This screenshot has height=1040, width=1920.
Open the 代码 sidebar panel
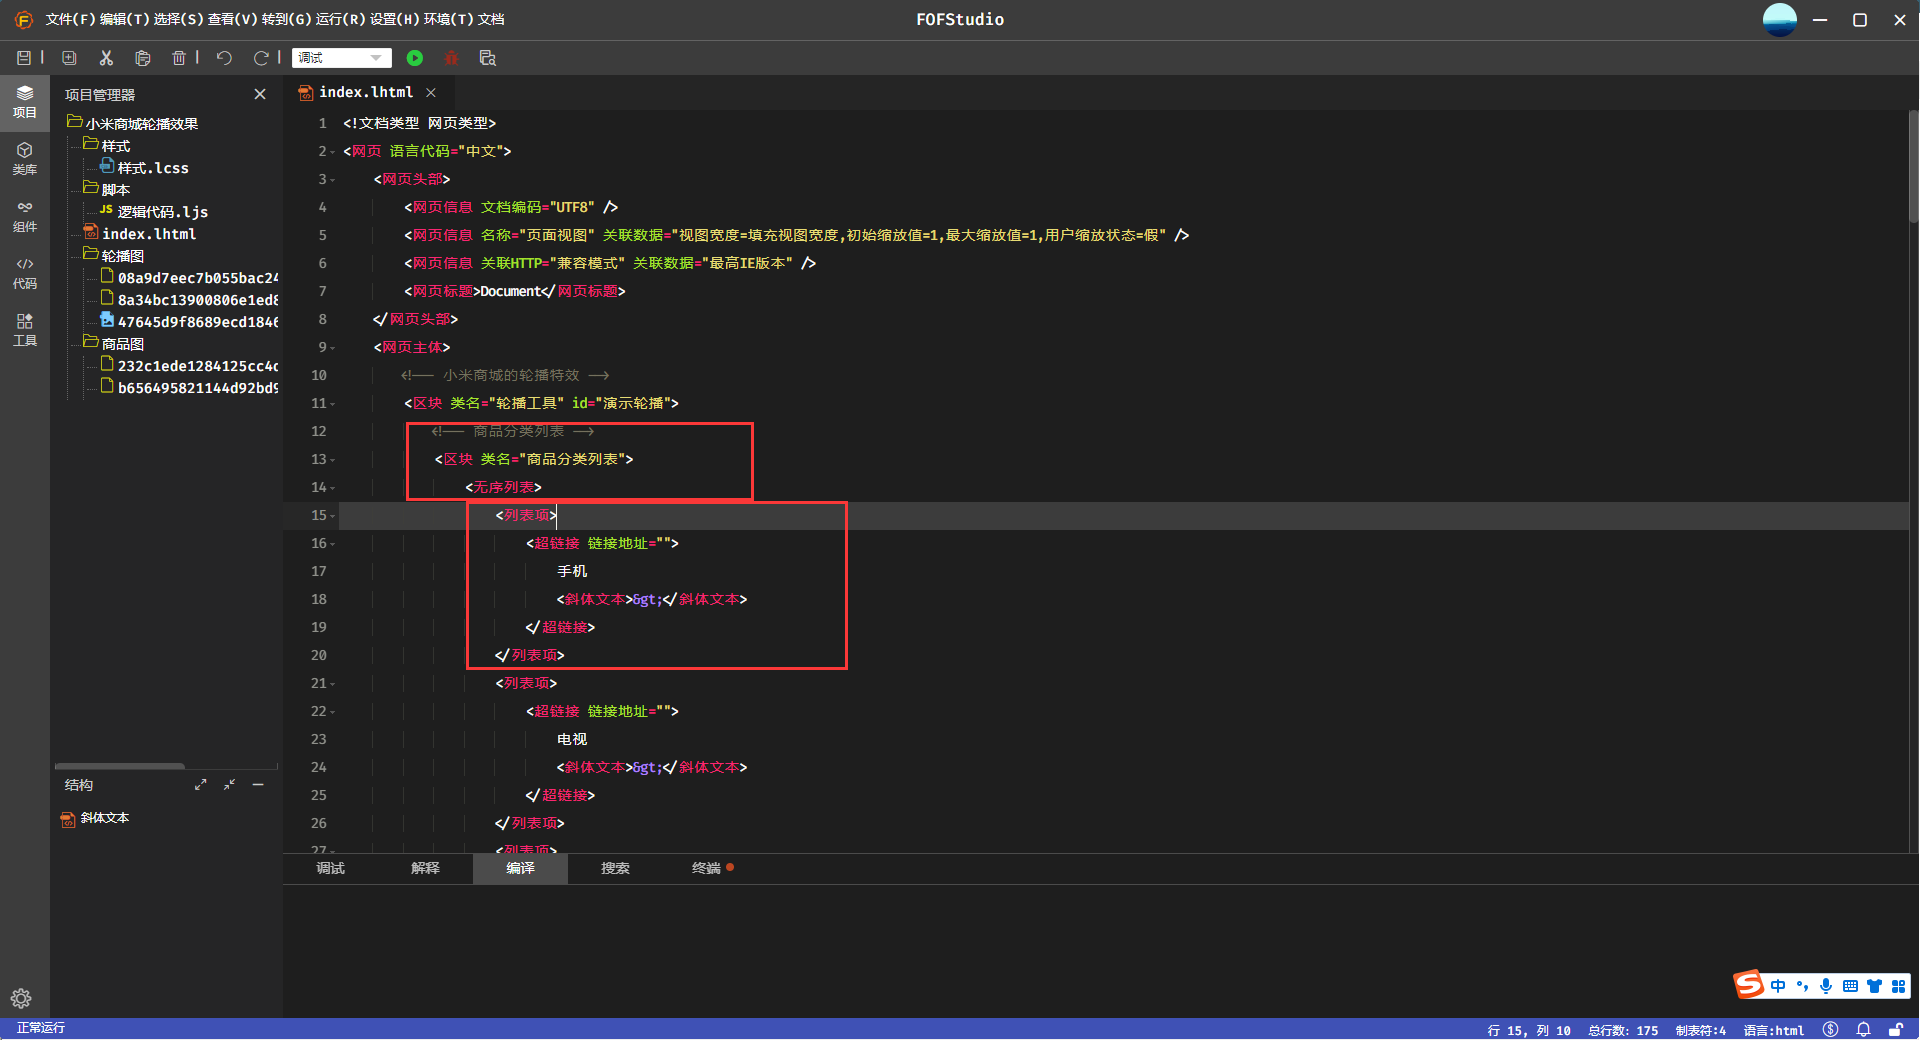[25, 273]
